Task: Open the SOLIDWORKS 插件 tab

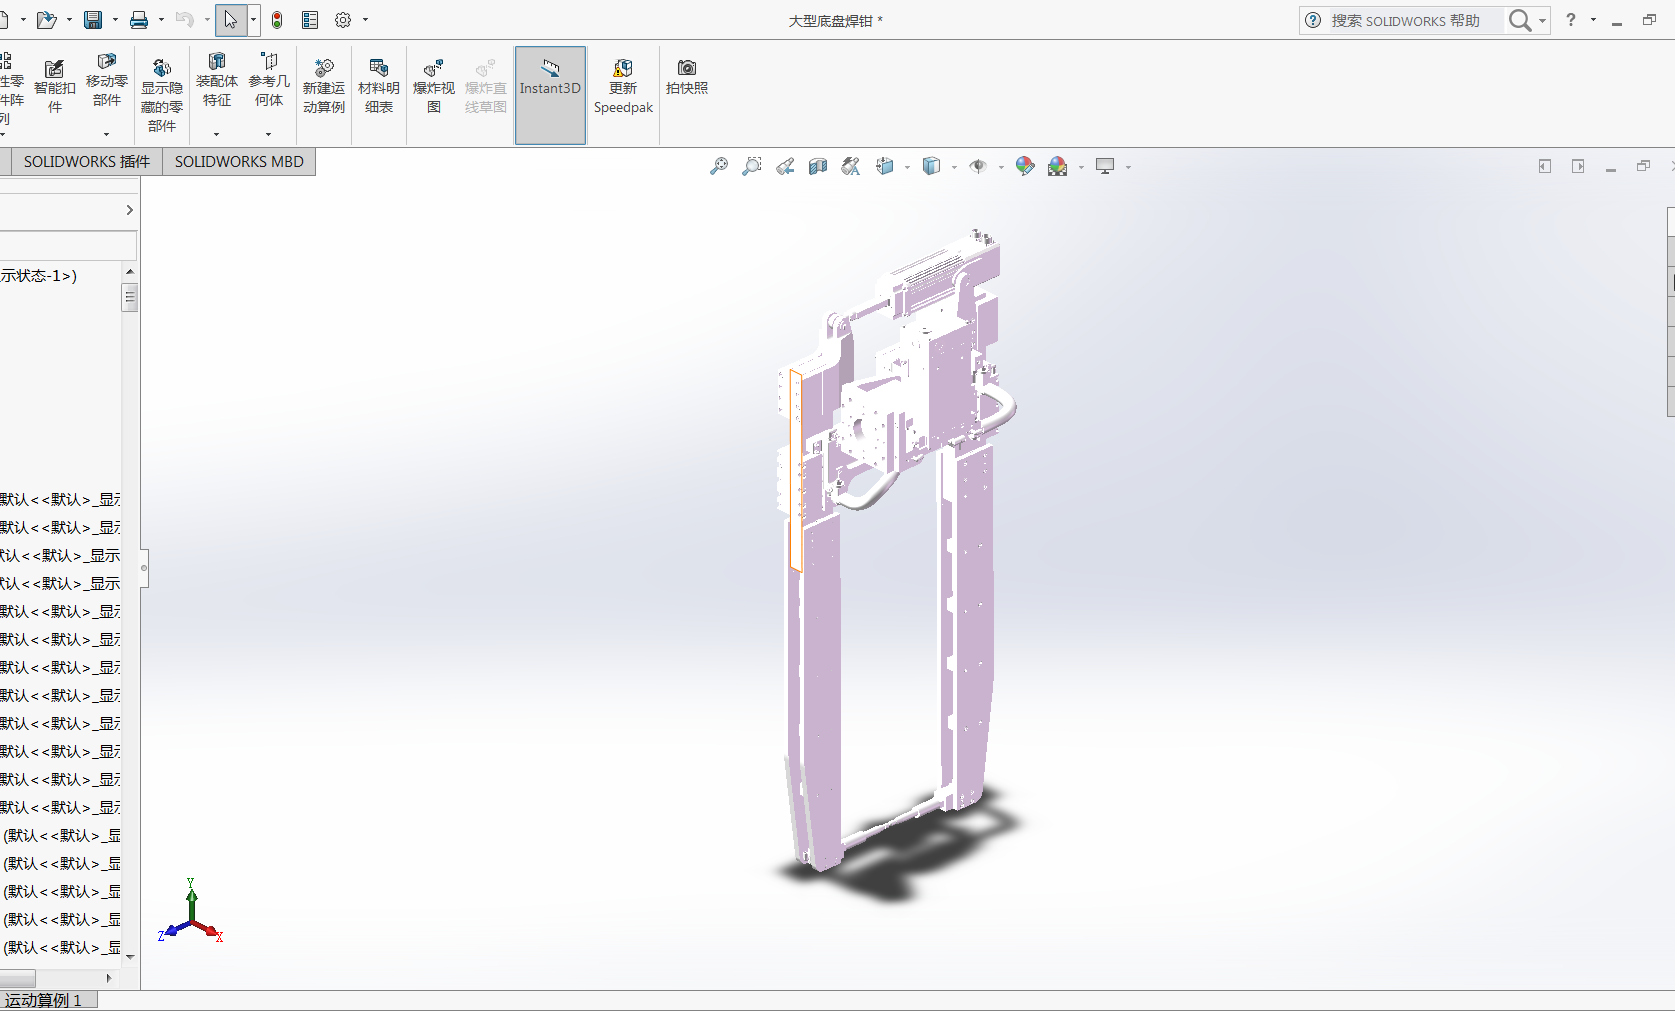Action: [86, 162]
